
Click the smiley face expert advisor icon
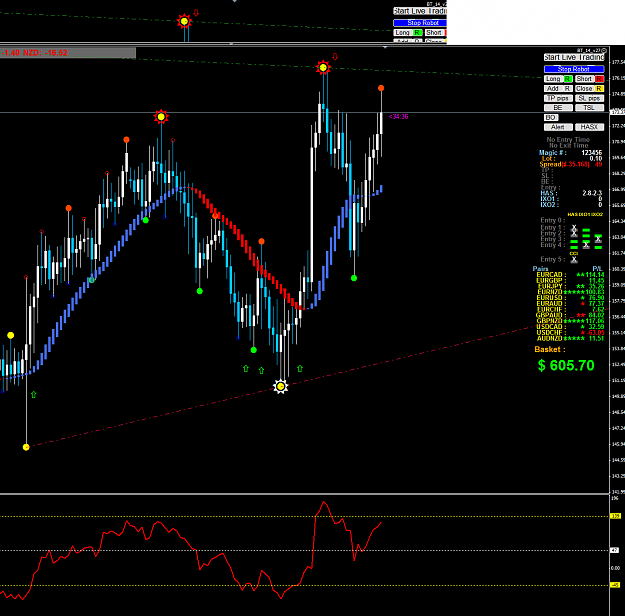(x=604, y=50)
